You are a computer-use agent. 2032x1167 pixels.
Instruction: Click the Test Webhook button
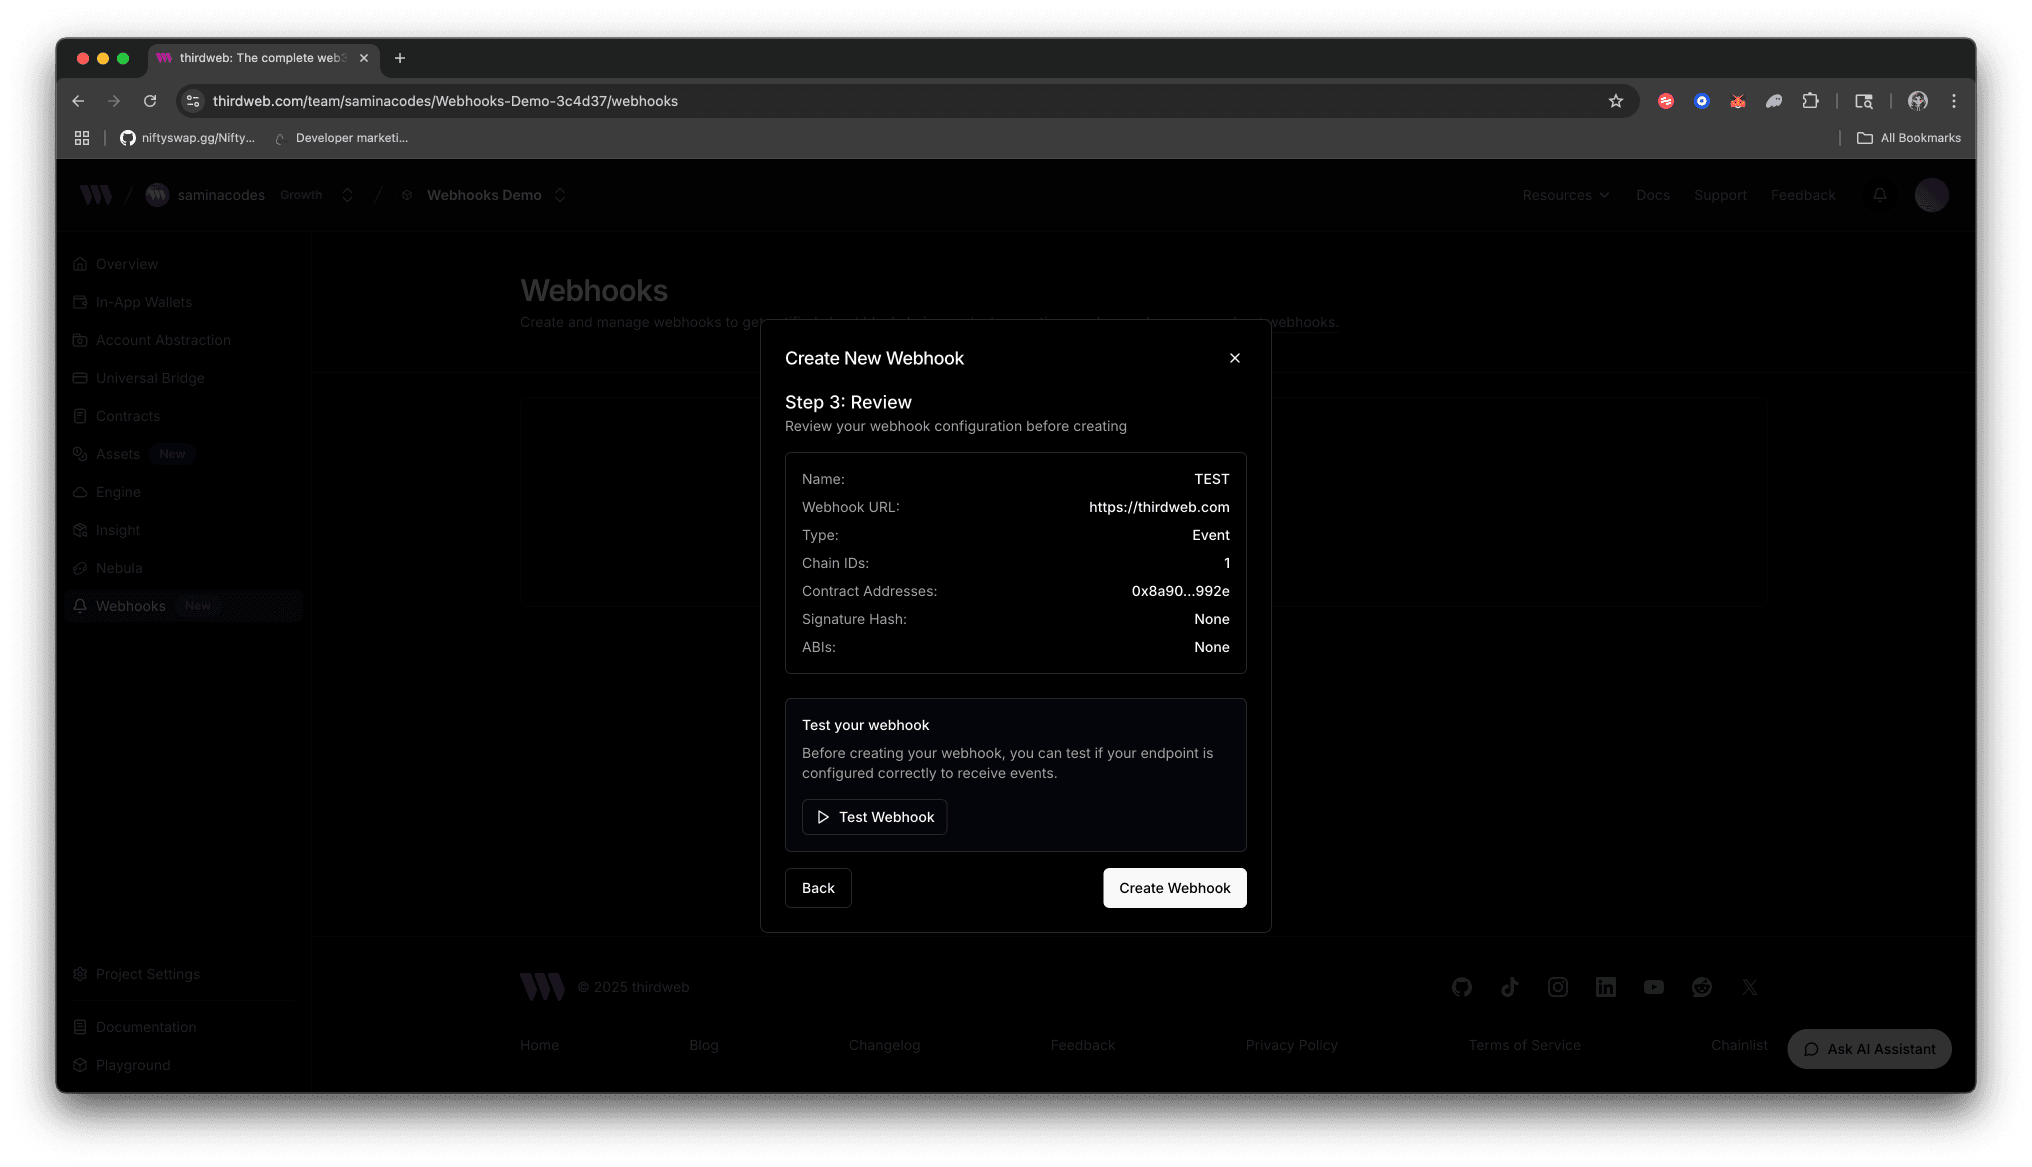point(873,817)
